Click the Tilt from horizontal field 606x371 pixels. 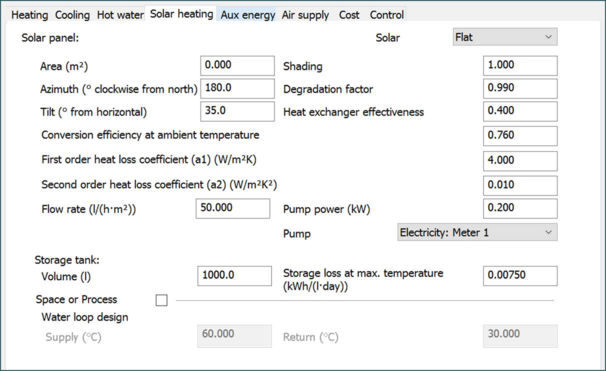(x=237, y=111)
